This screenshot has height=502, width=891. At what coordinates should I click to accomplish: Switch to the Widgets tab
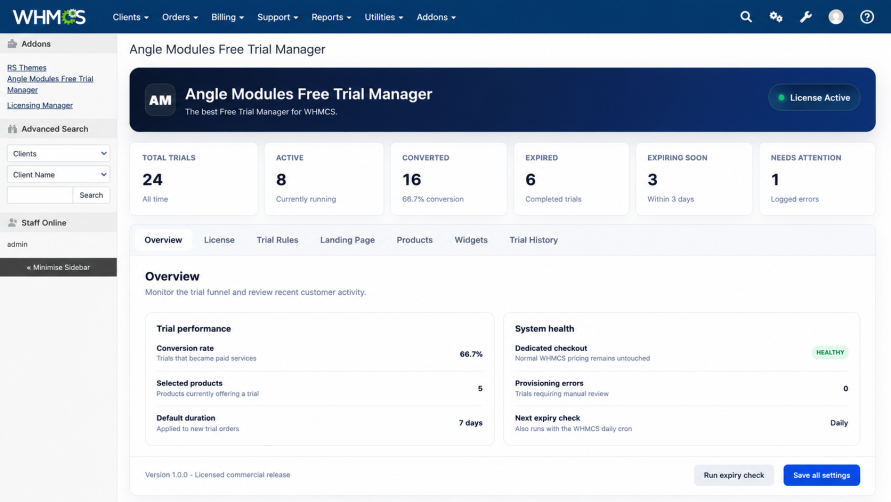471,240
